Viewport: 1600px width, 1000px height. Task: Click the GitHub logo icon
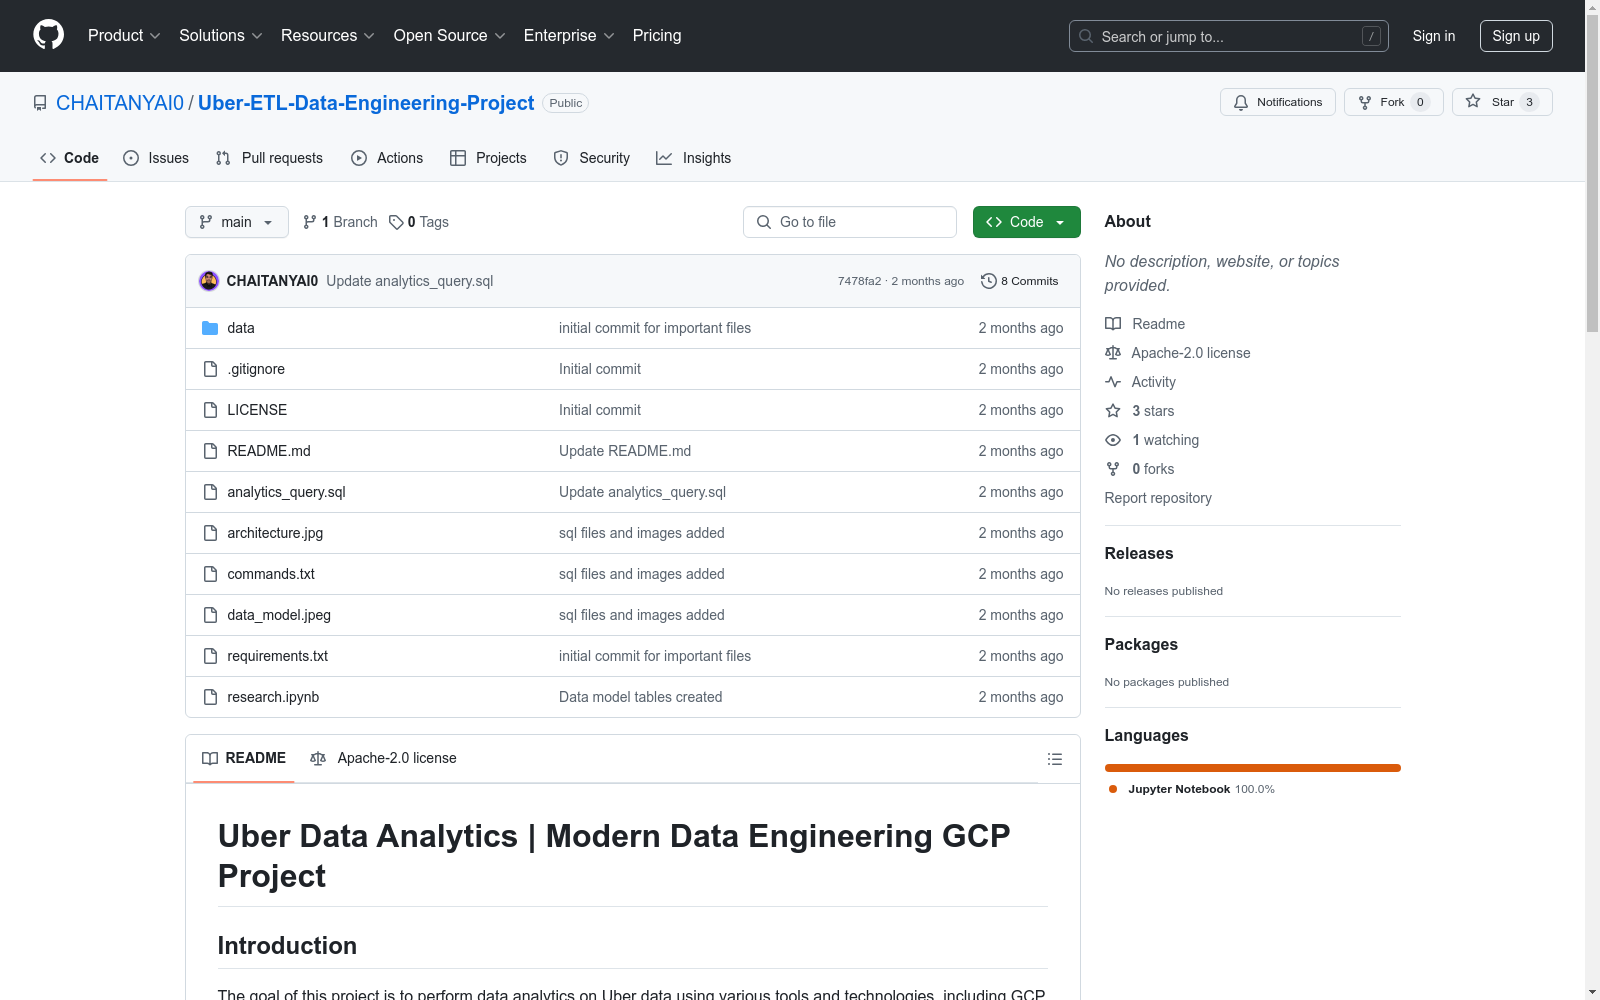[x=48, y=35]
